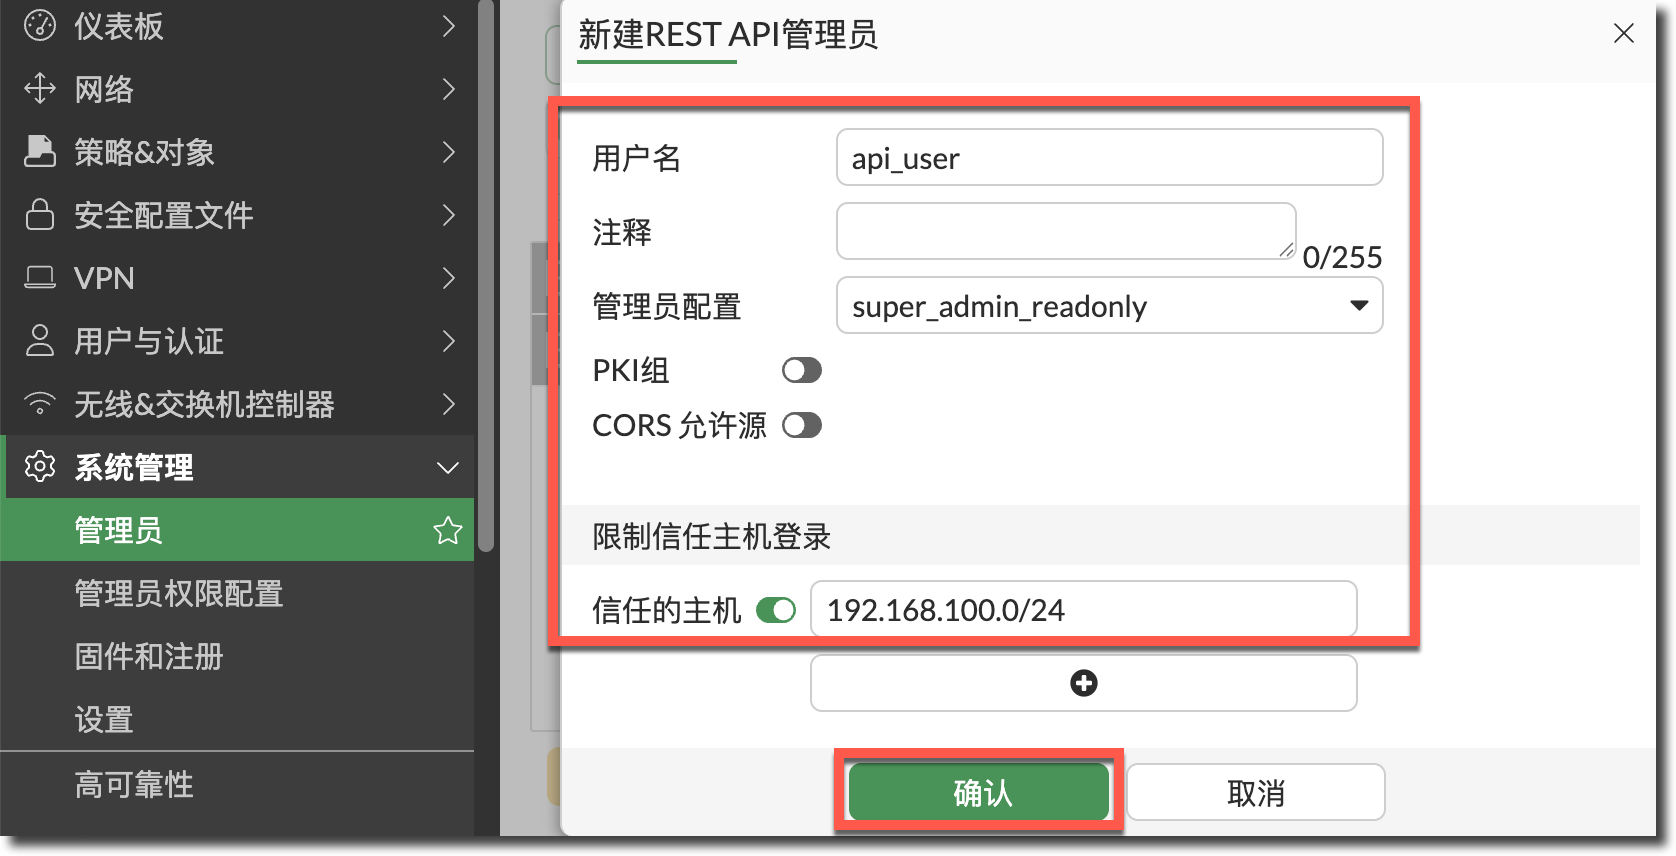Image resolution: width=1676 pixels, height=856 pixels.
Task: Disable the 信任的主机 toggle
Action: [776, 610]
